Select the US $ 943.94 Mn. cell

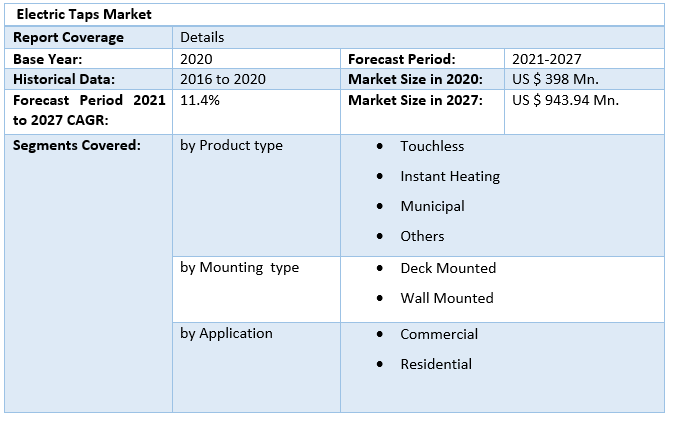[565, 100]
